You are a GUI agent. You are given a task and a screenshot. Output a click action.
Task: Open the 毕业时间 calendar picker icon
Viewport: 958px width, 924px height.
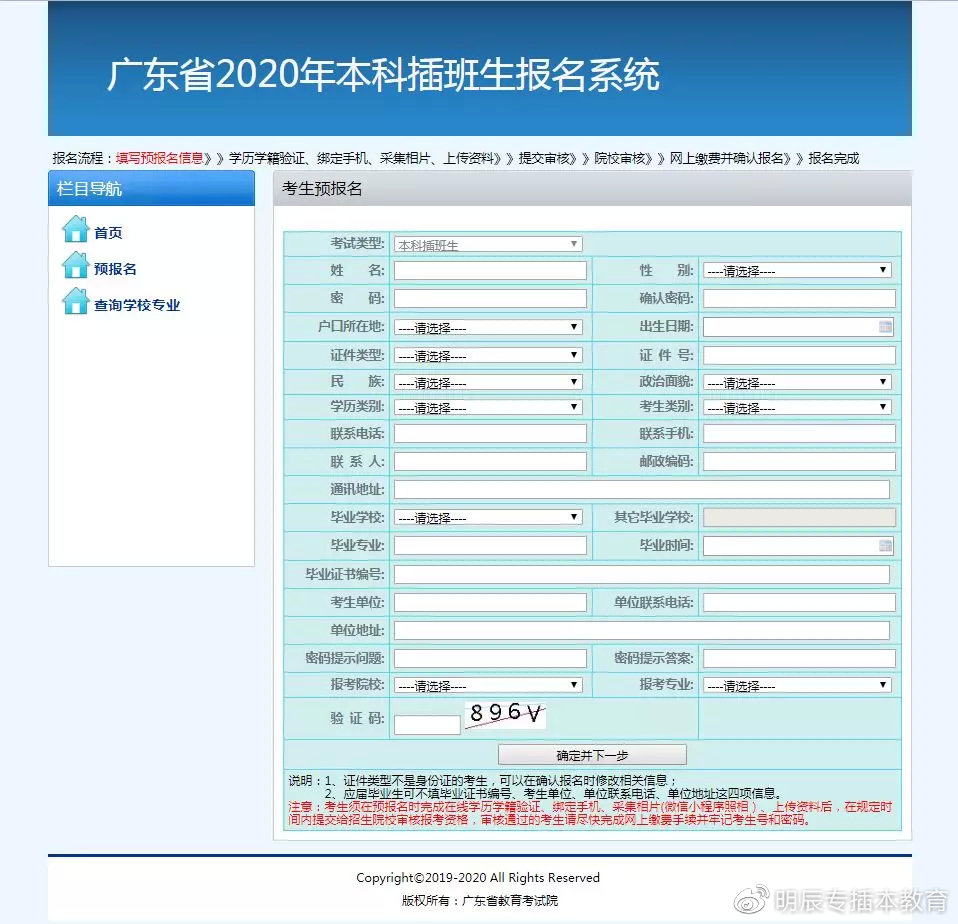click(x=884, y=544)
